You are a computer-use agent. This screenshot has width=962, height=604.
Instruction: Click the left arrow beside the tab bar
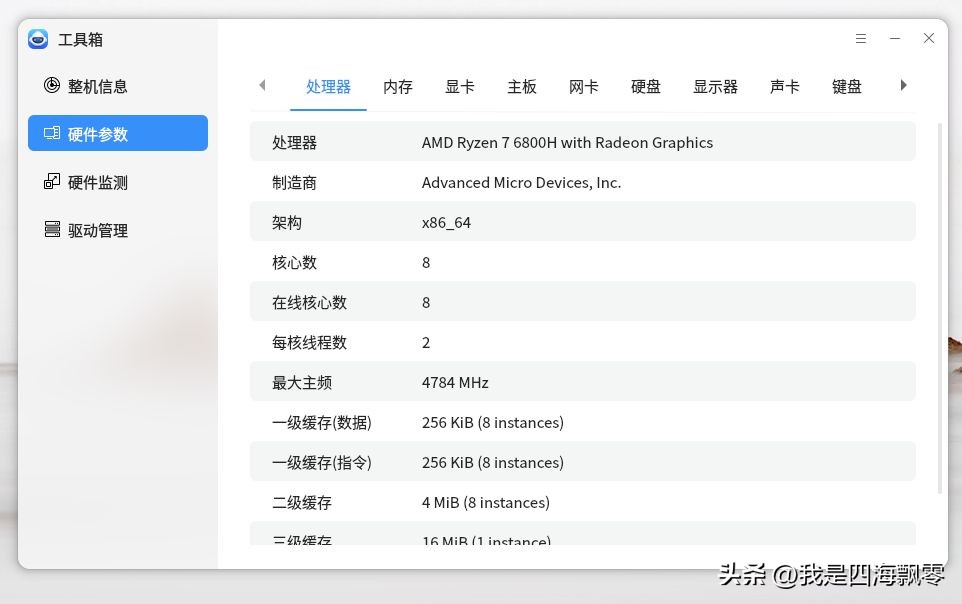[x=262, y=86]
